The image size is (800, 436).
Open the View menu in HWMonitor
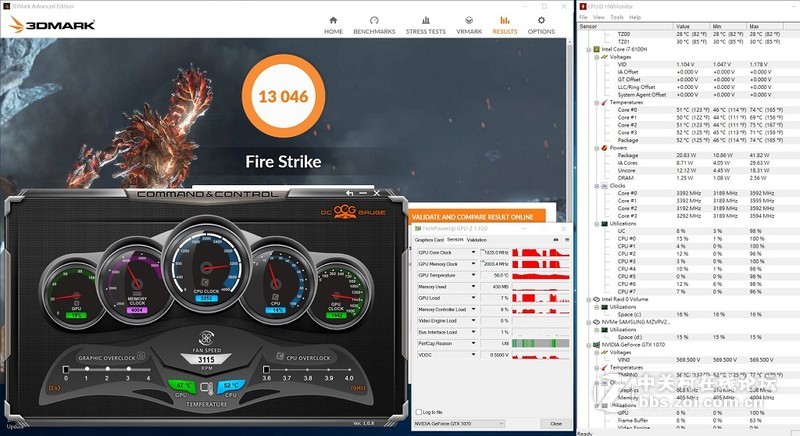(598, 17)
